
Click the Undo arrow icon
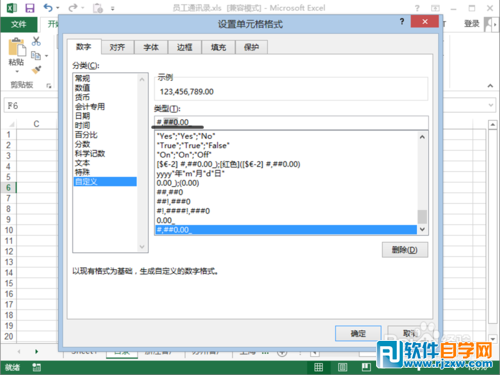point(48,8)
